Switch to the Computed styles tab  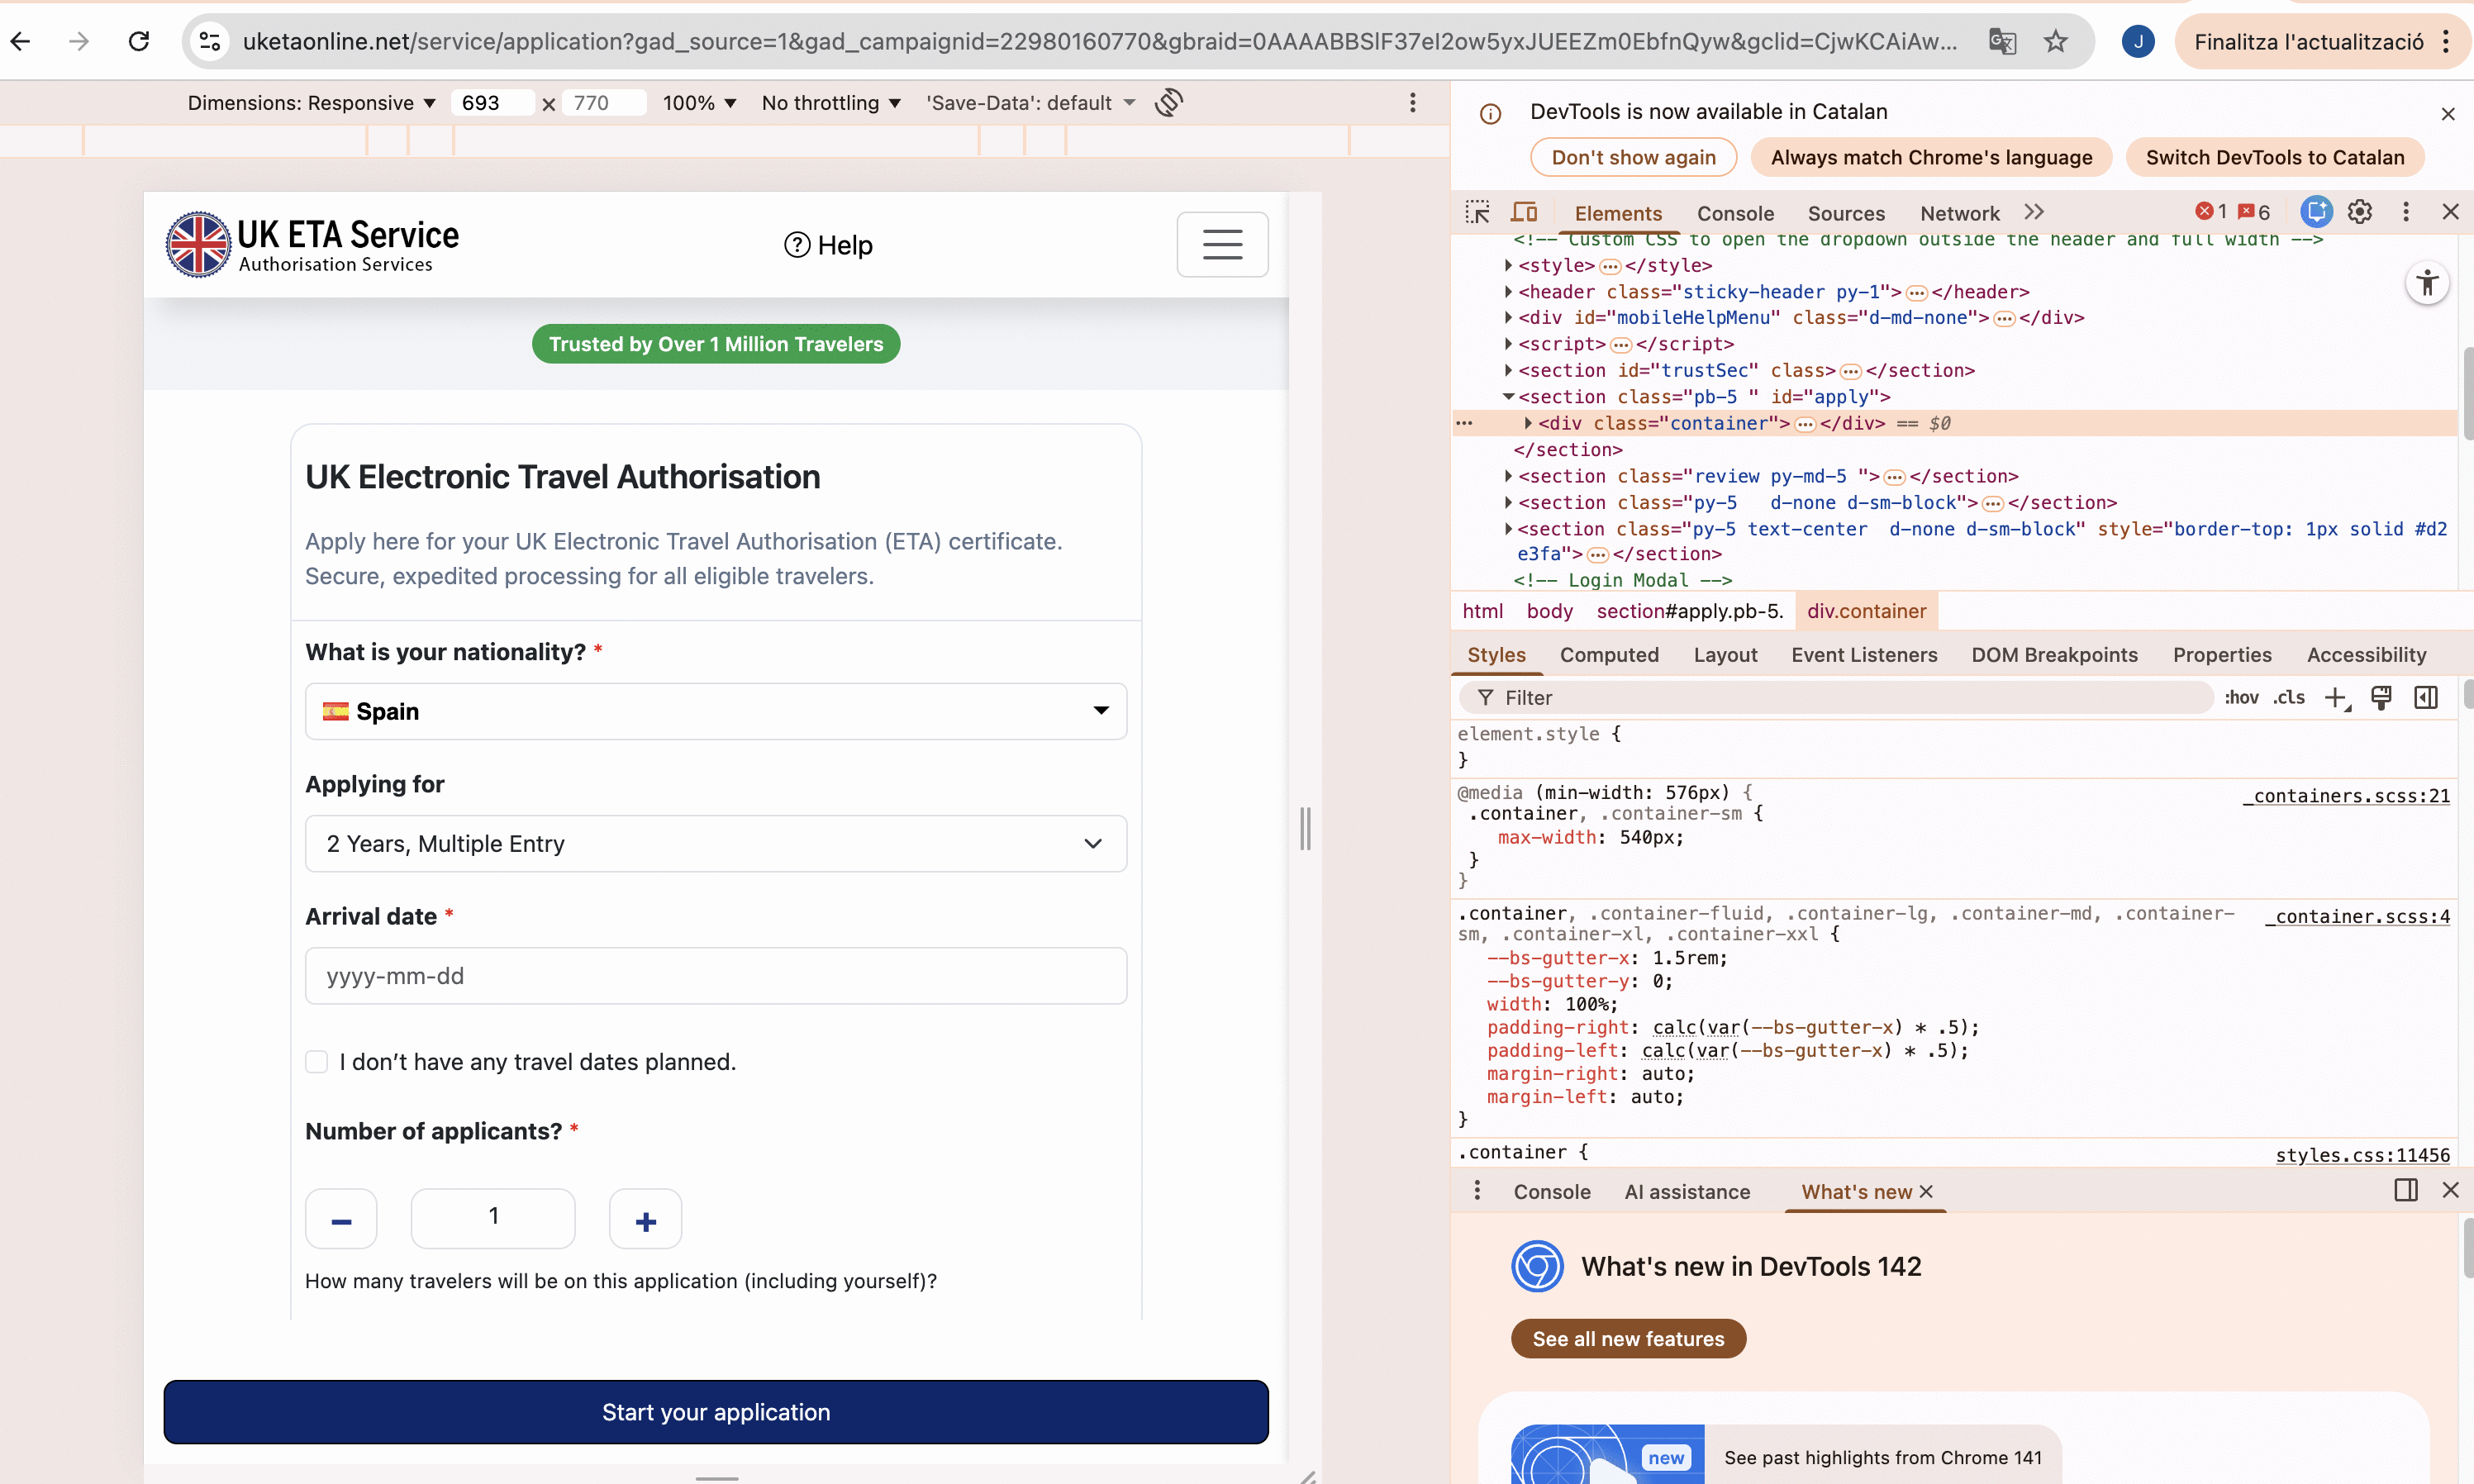coord(1609,655)
